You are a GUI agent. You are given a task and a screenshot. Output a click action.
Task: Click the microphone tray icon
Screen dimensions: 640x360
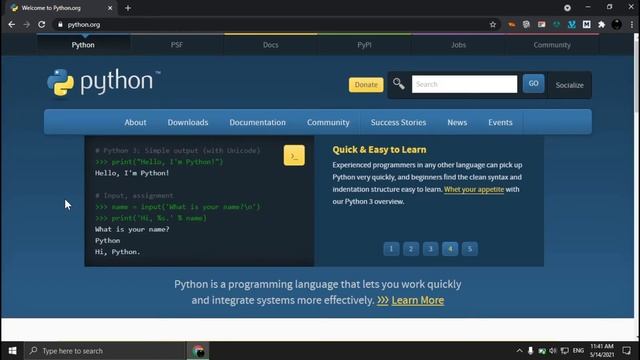point(530,351)
